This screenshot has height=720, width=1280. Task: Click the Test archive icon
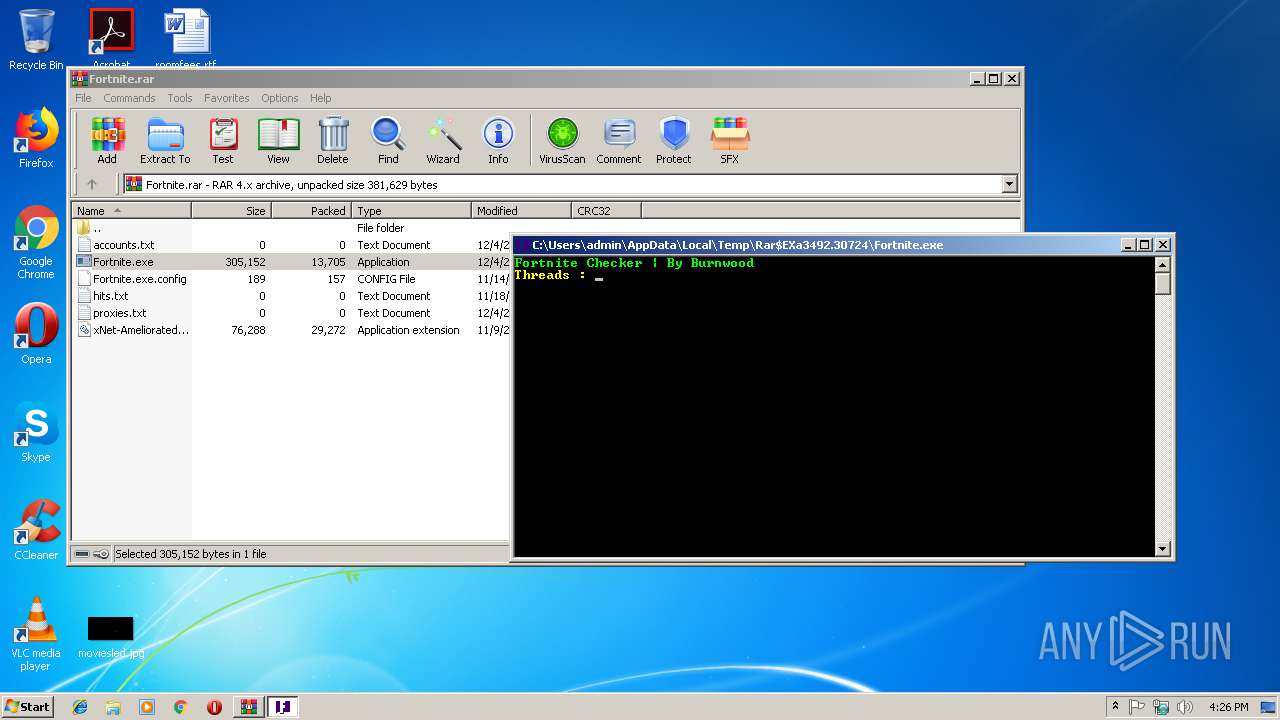[223, 141]
